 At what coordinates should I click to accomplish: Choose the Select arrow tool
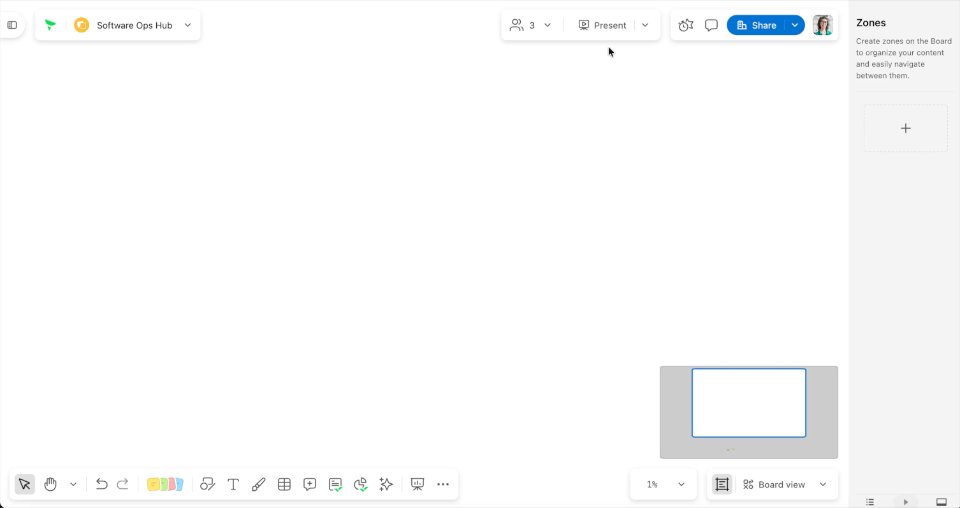click(x=24, y=484)
